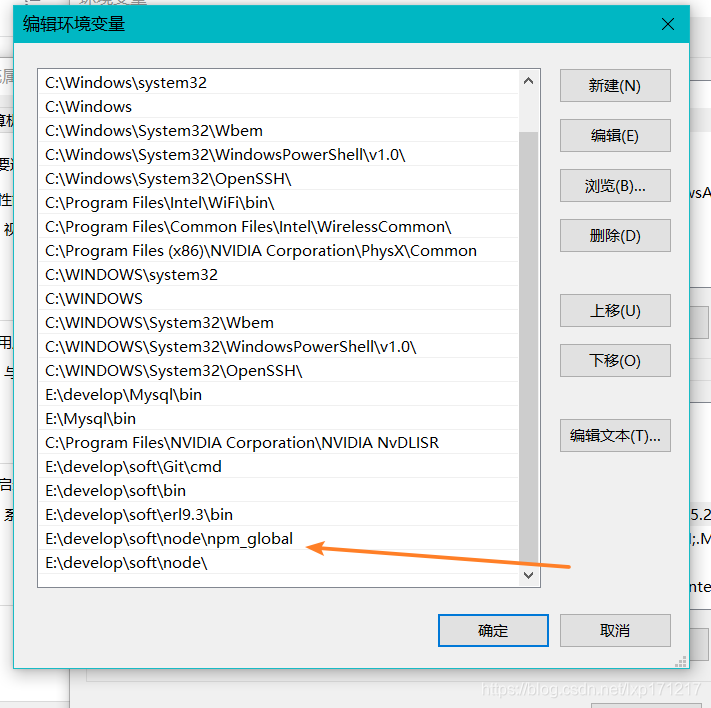Select E:\develop\soft\node\npm_global entry
This screenshot has width=711, height=708.
point(278,539)
